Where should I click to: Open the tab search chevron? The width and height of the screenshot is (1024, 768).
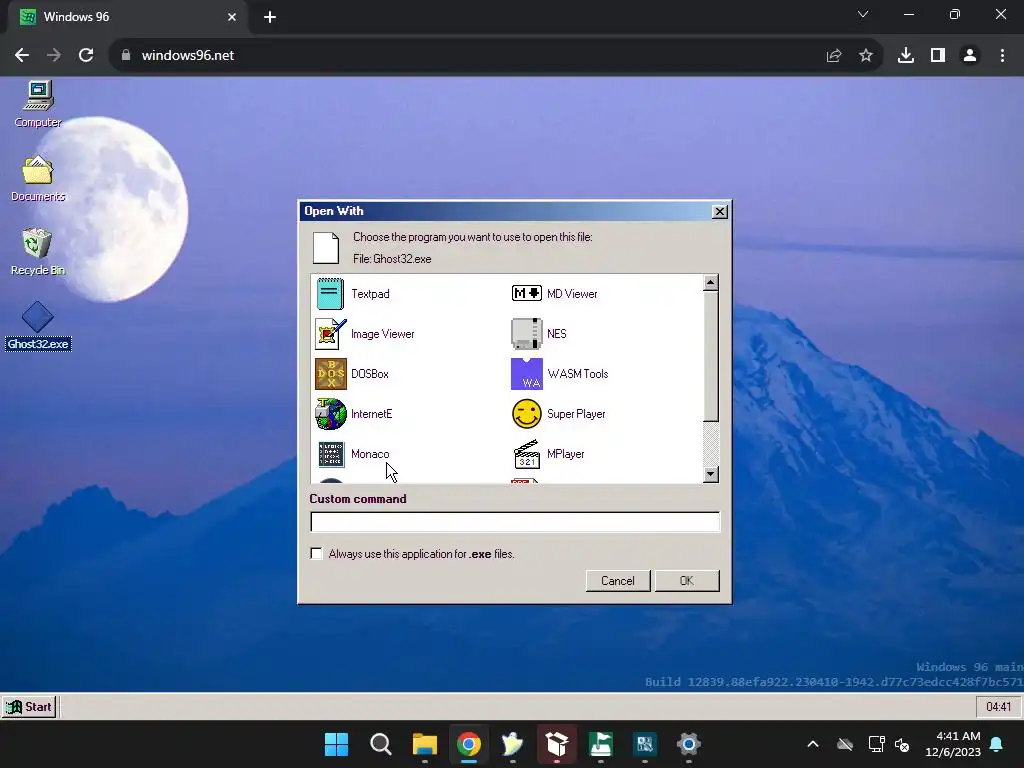click(x=863, y=14)
